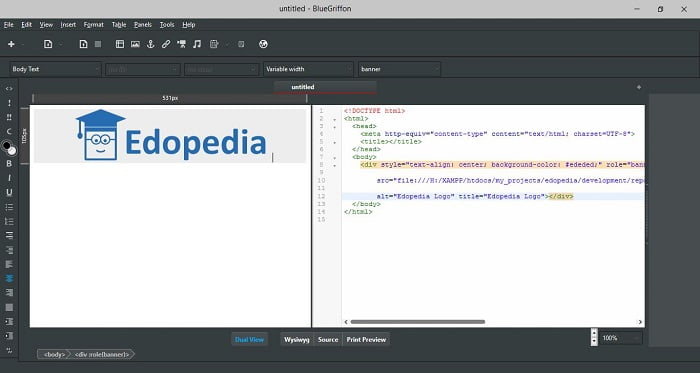Insert a table using the table icon

tap(120, 44)
